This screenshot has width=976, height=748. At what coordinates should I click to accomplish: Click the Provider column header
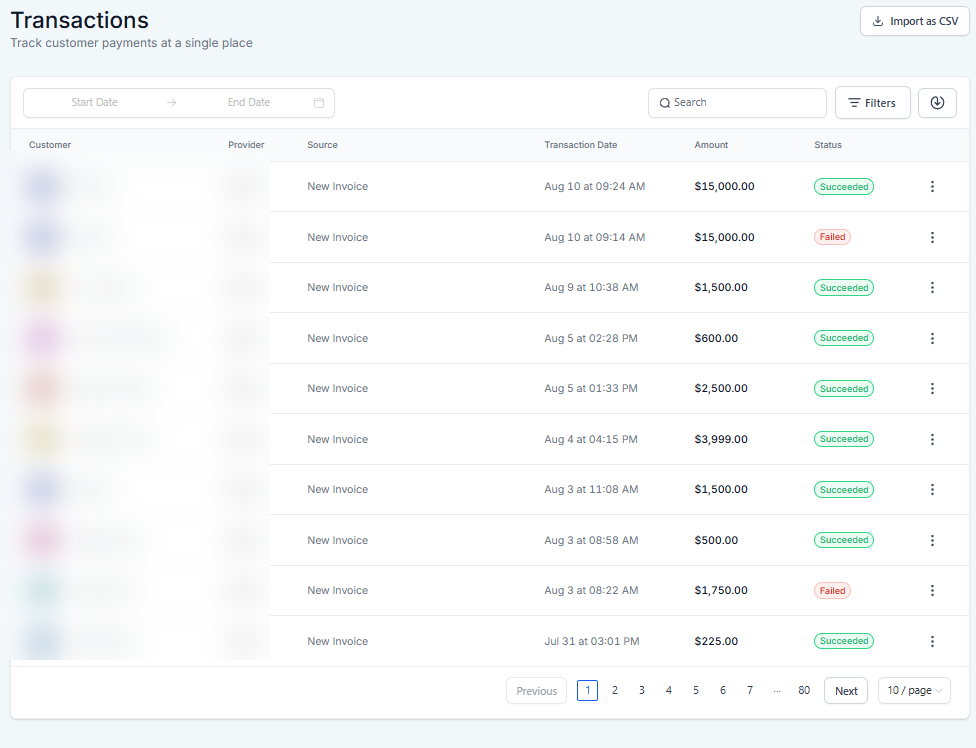tap(246, 145)
